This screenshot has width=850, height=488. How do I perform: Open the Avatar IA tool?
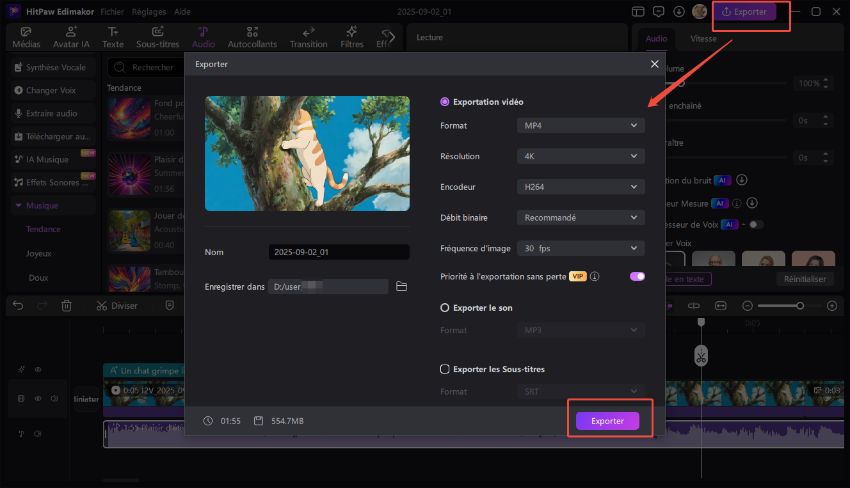tap(71, 37)
